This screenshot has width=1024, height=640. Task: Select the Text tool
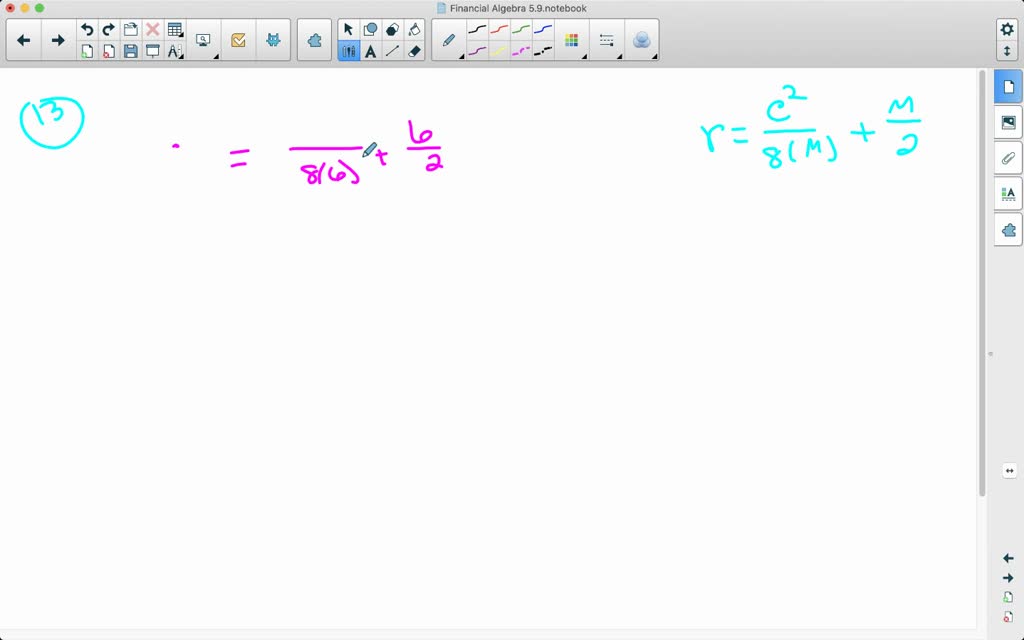click(370, 50)
